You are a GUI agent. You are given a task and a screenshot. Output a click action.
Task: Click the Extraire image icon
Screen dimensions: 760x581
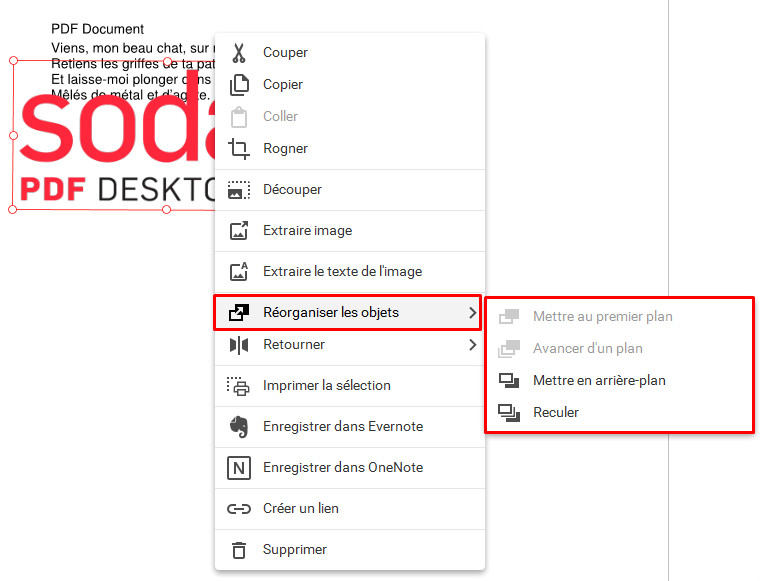(x=239, y=231)
